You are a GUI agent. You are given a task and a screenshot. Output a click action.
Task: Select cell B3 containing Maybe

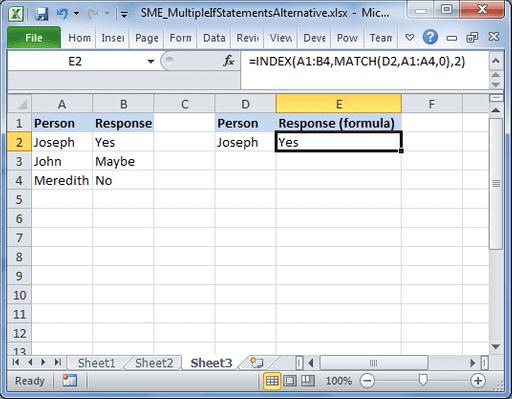pos(123,161)
